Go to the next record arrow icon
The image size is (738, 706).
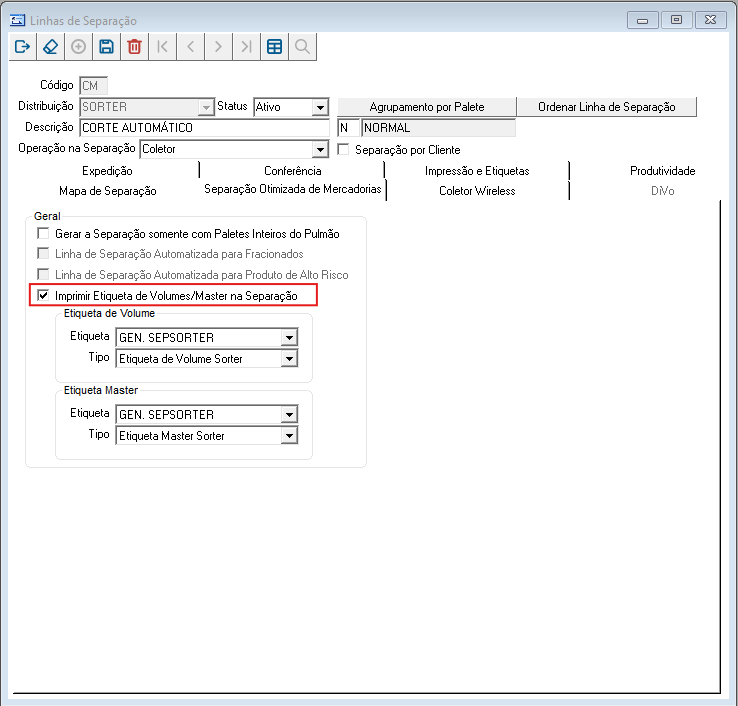click(218, 47)
